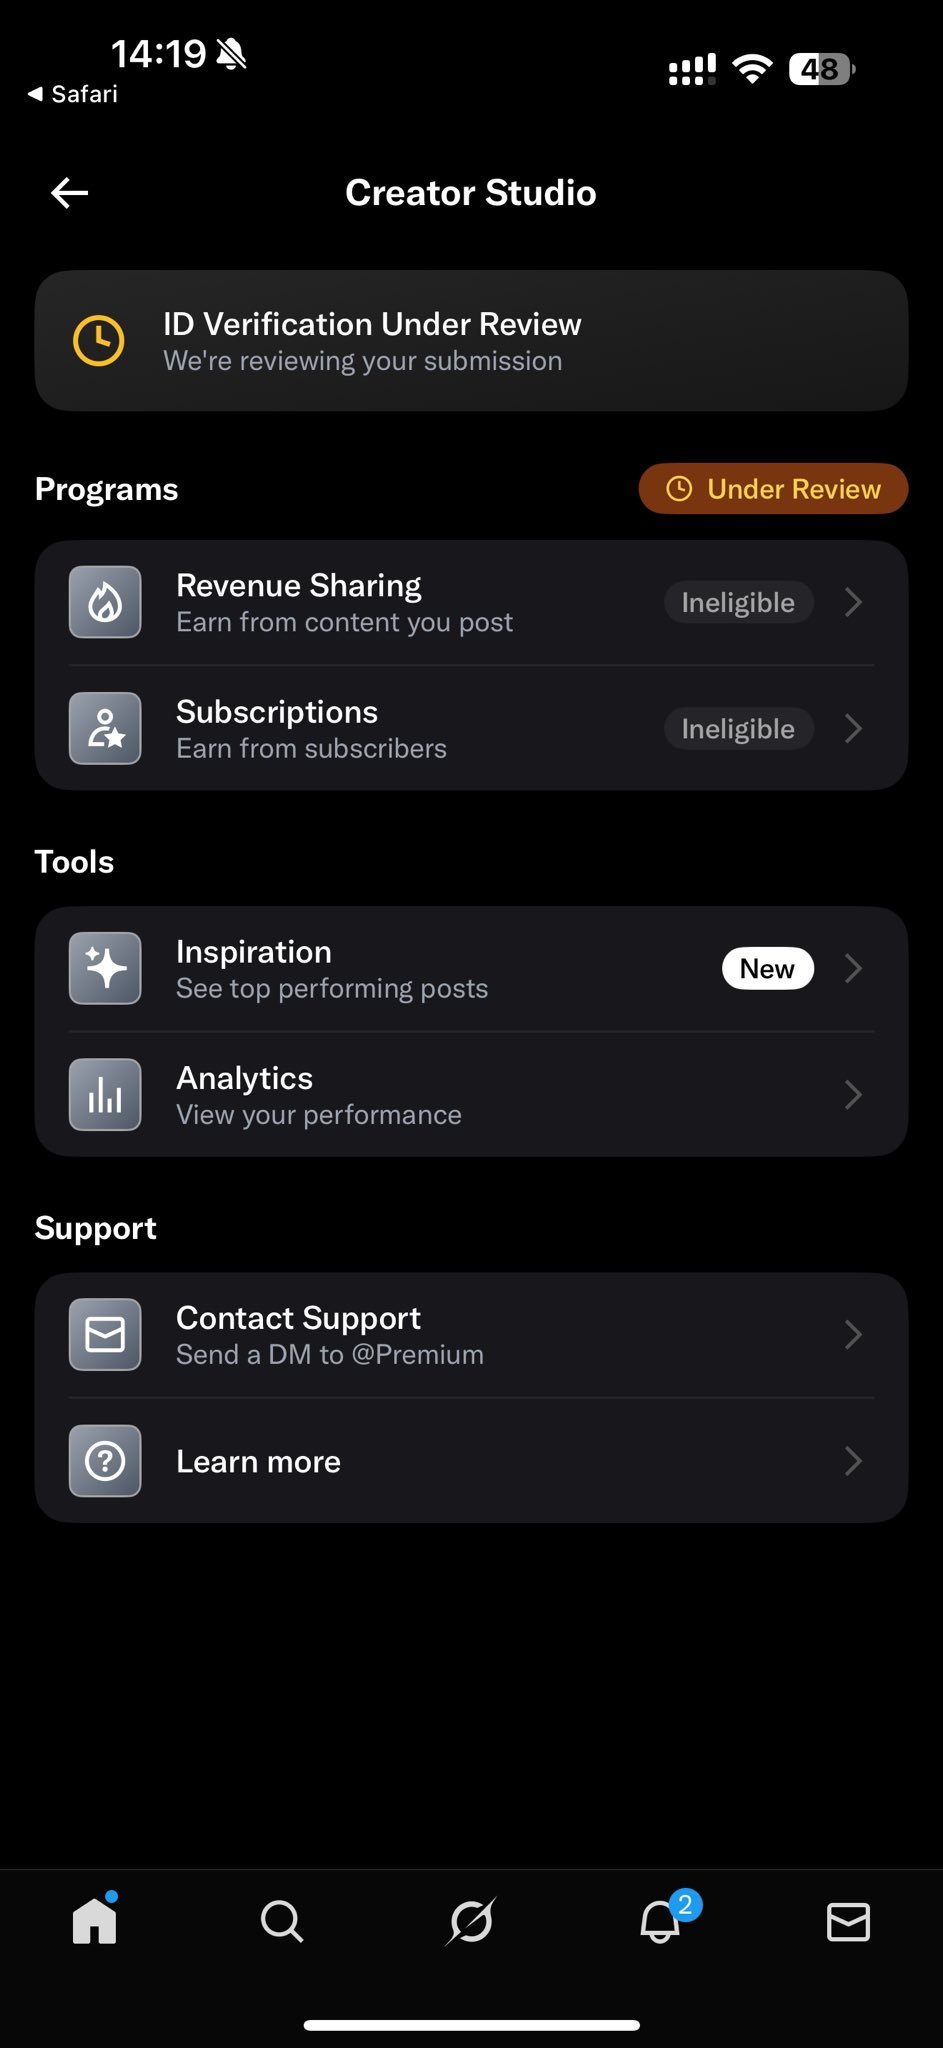943x2048 pixels.
Task: Expand Revenue Sharing chevron arrow
Action: [x=853, y=602]
